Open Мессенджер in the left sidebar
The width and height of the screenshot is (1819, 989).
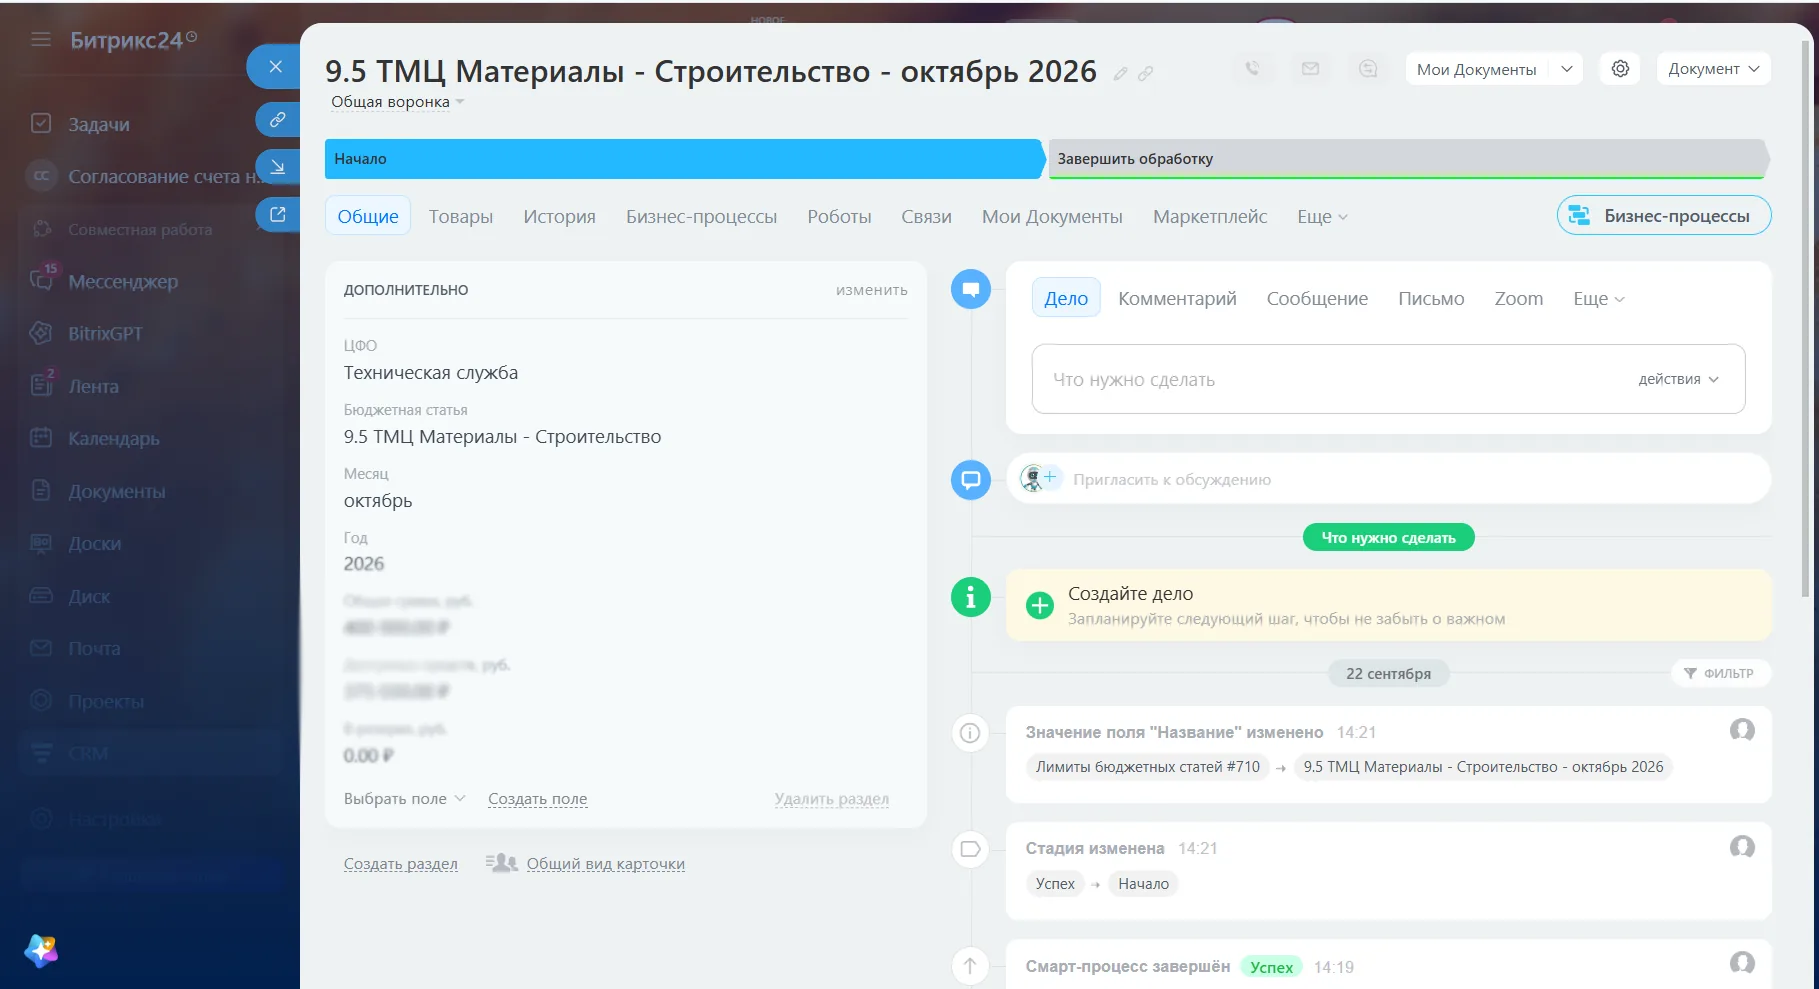pyautogui.click(x=123, y=282)
